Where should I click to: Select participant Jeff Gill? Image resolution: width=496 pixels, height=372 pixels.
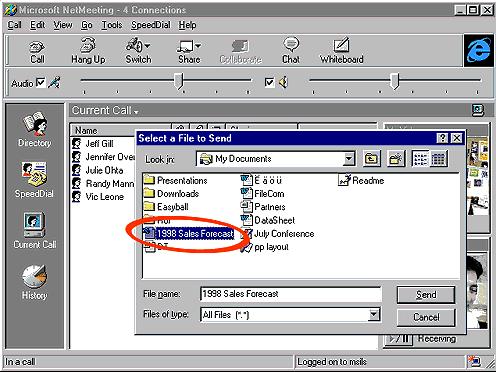pyautogui.click(x=93, y=144)
